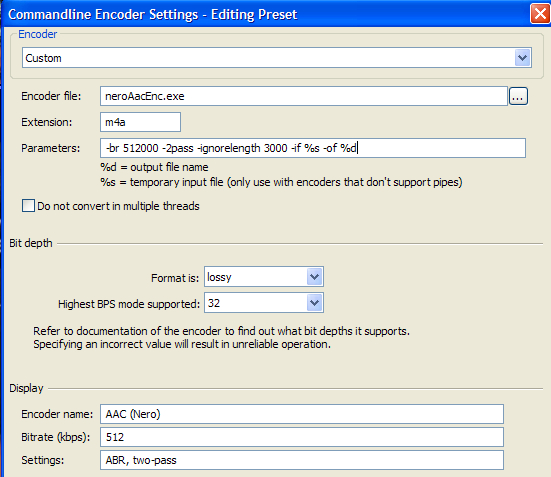Click the Parameters label
551x477 pixels.
tap(51, 148)
